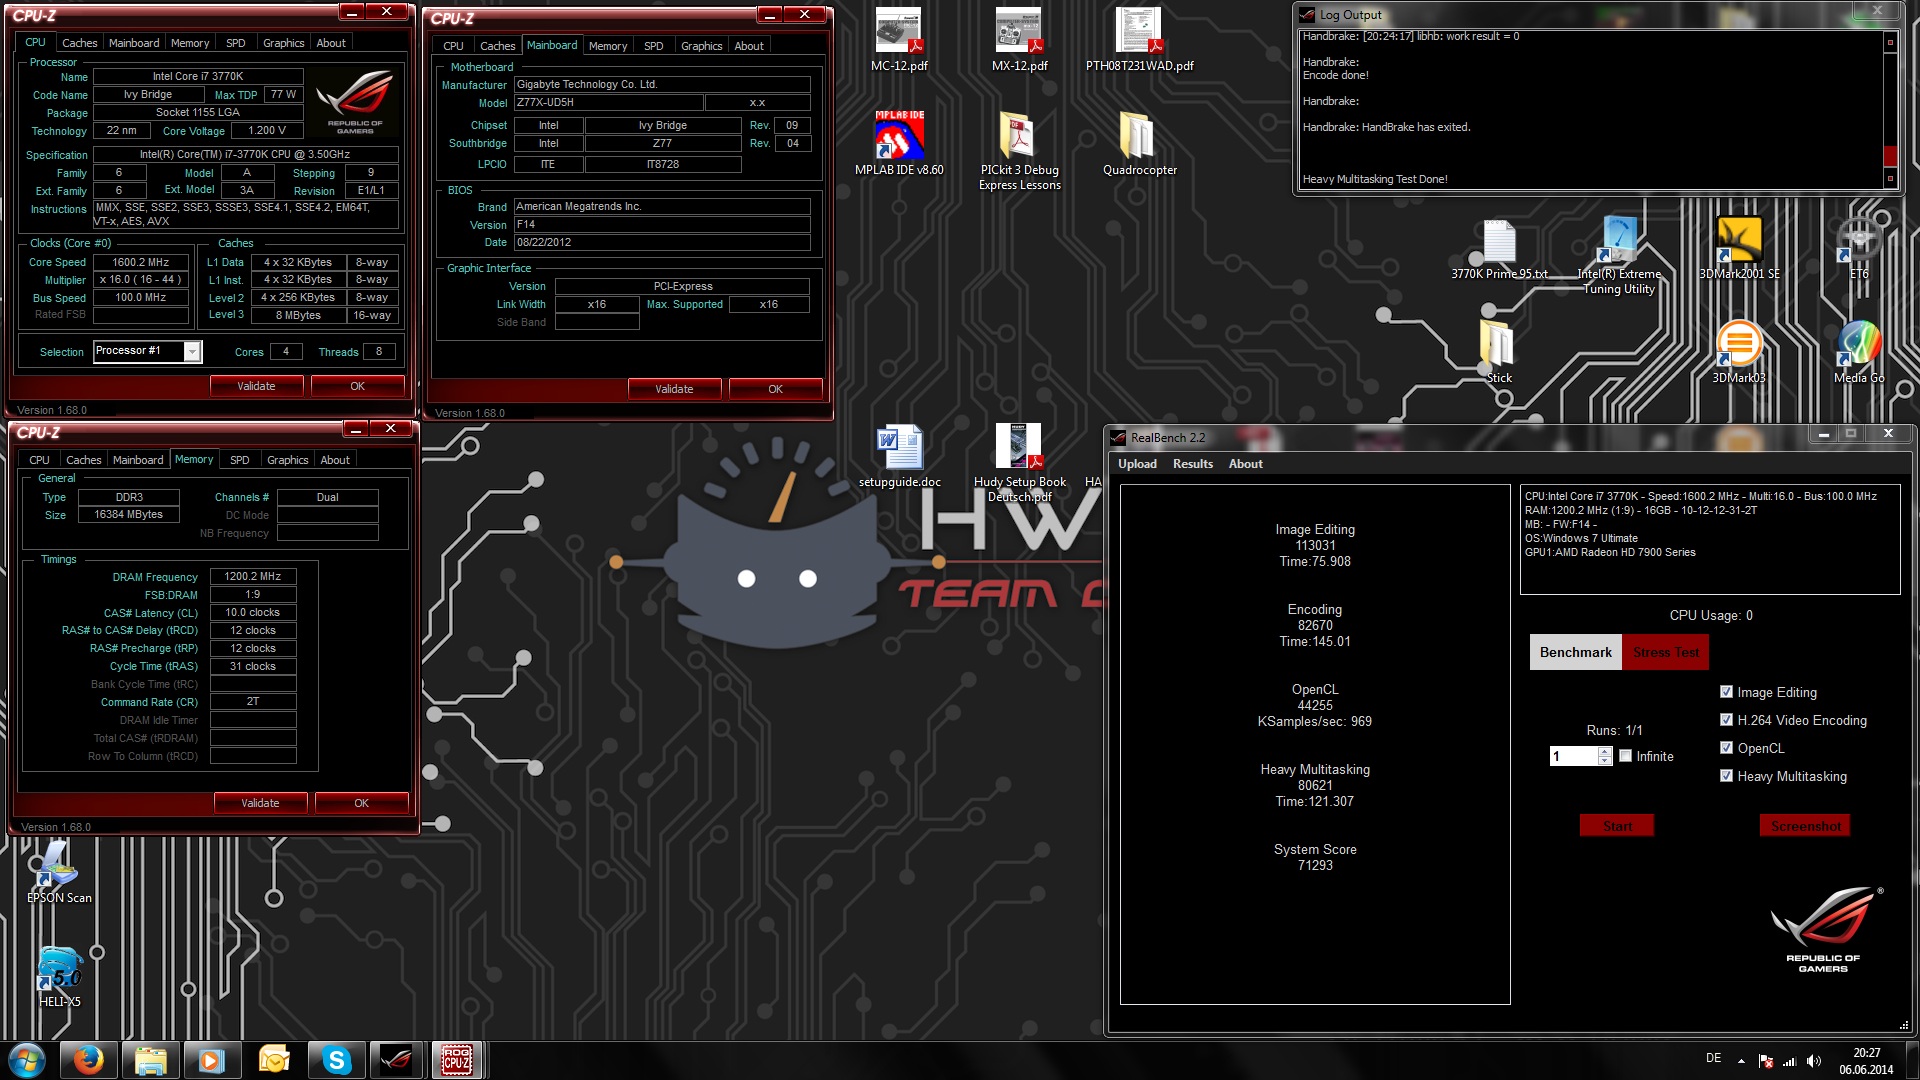
Task: Open the Stick folder on desktop
Action: [1498, 352]
